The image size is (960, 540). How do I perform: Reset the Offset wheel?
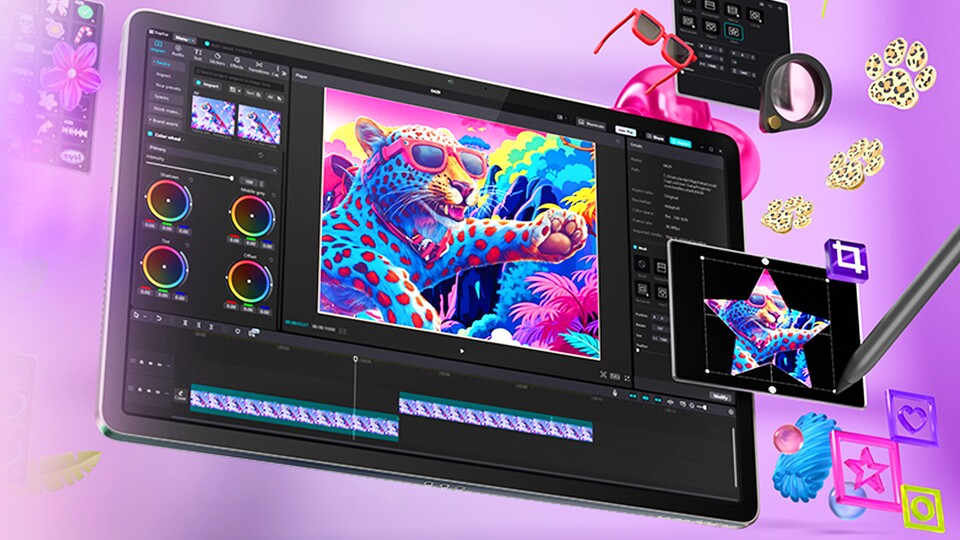[270, 260]
